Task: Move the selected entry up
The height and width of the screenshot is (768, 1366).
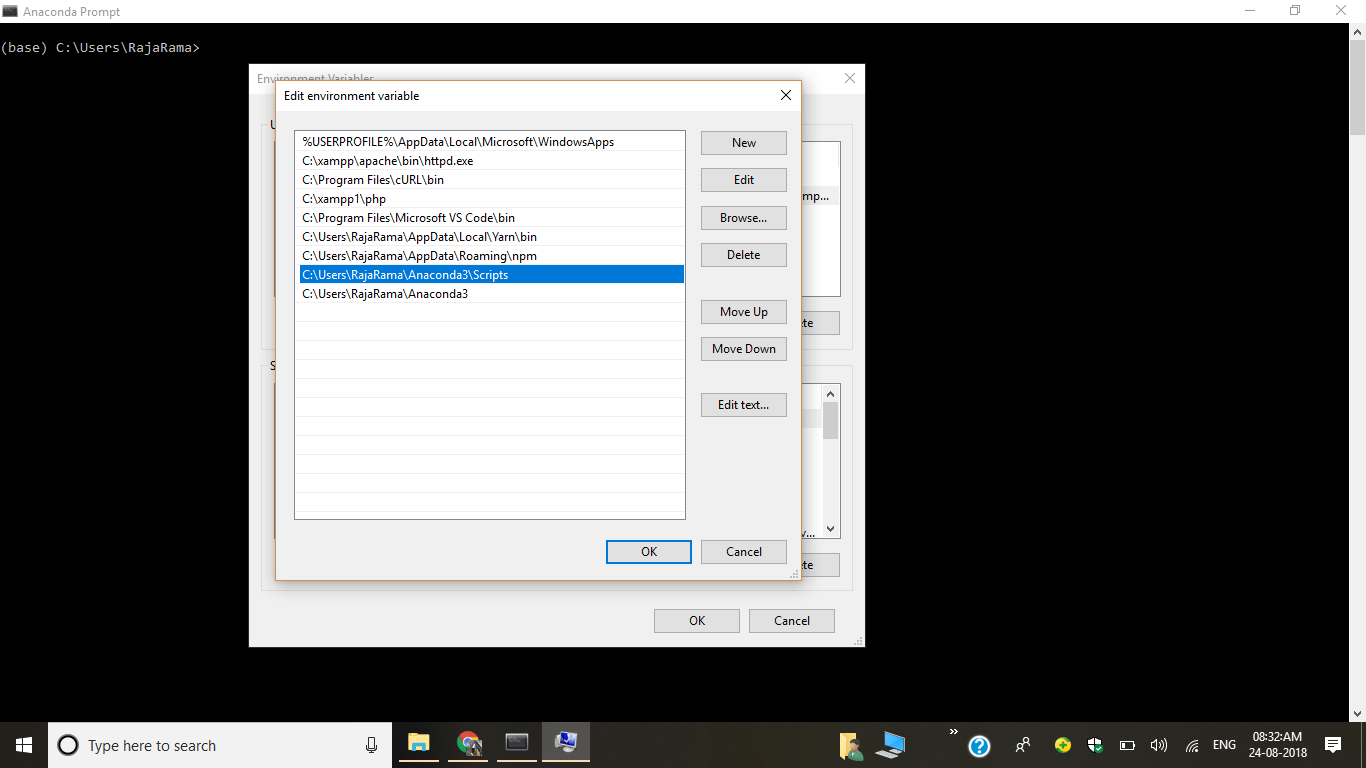Action: coord(743,312)
